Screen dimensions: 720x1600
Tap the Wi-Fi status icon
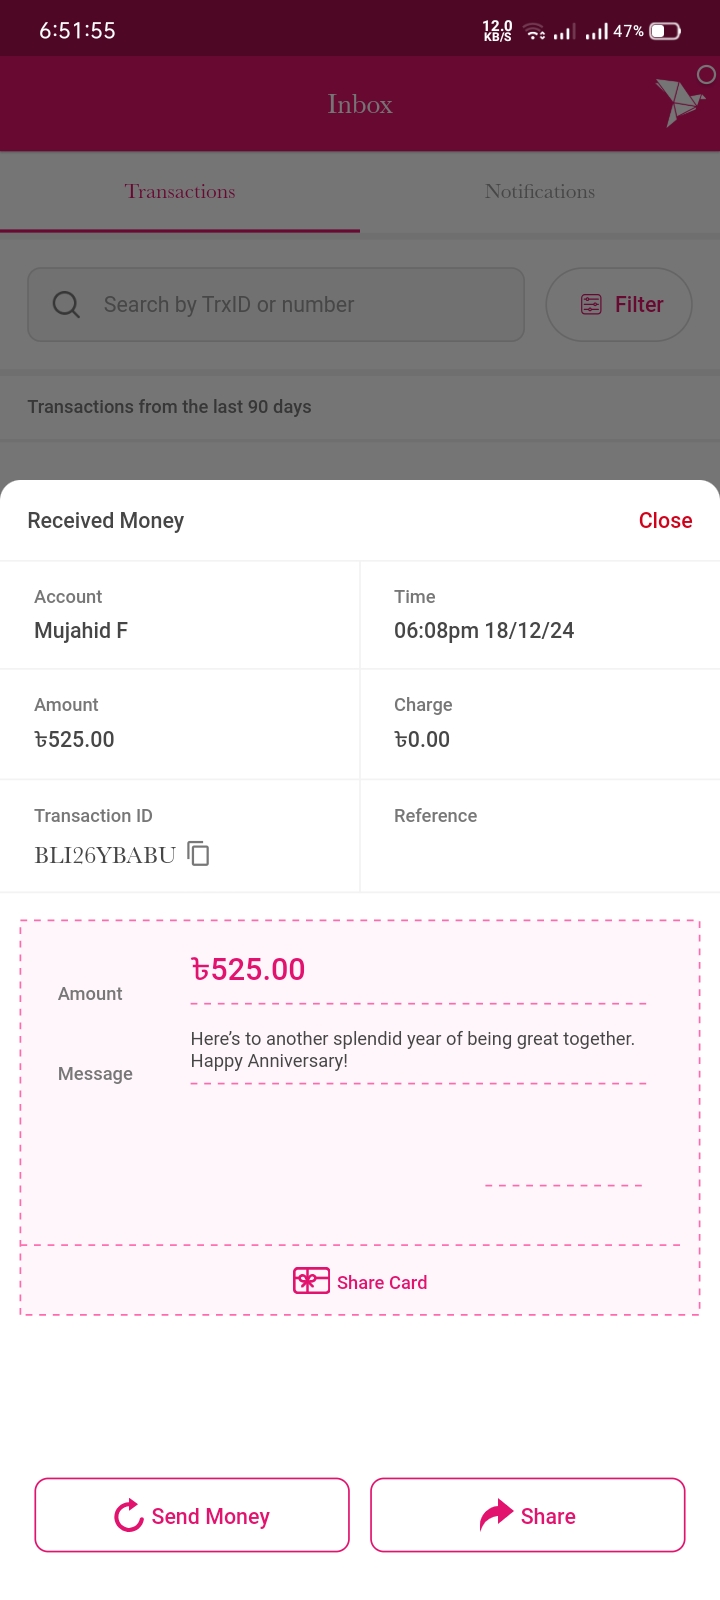536,32
